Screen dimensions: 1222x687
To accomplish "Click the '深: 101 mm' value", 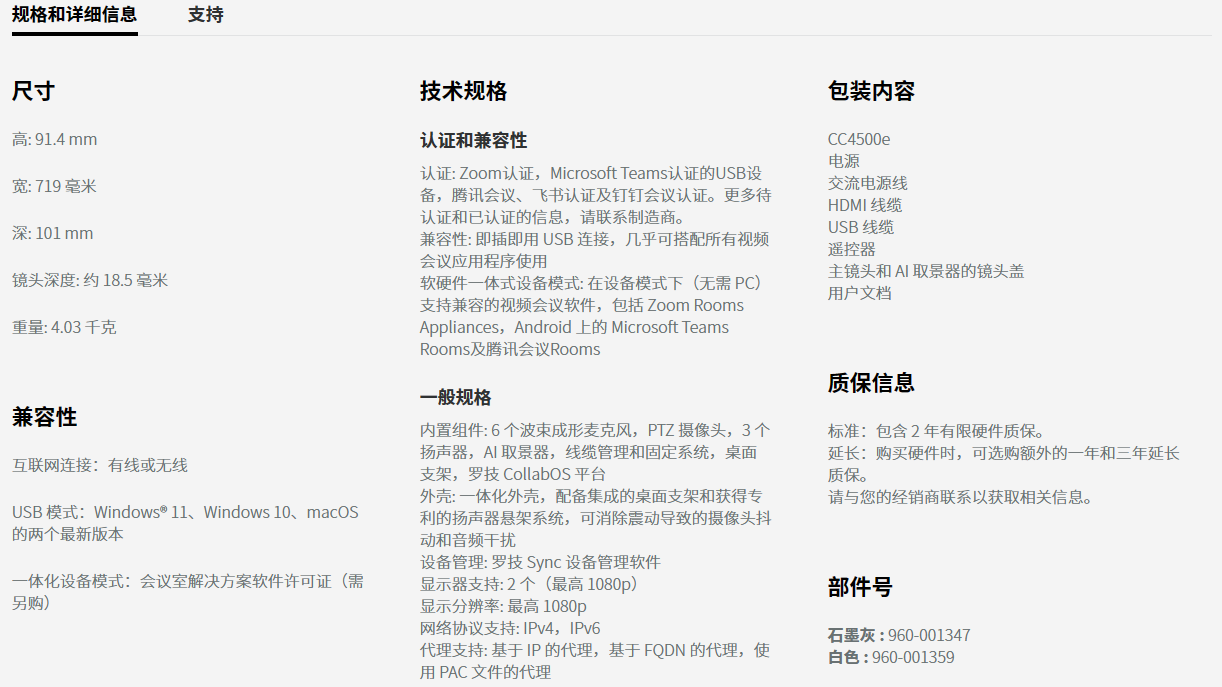I will (x=53, y=234).
